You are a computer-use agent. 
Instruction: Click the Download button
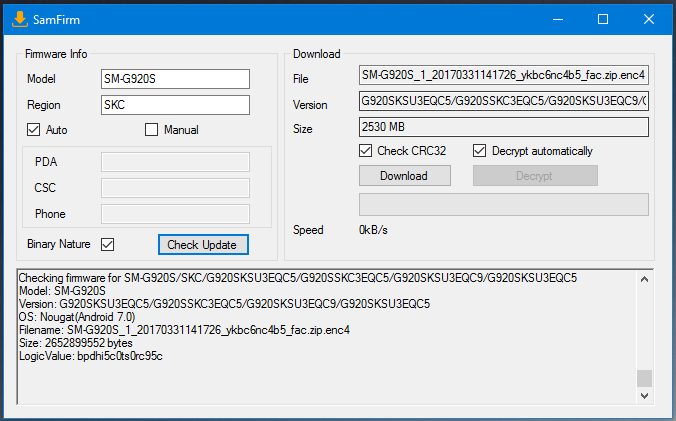click(404, 176)
